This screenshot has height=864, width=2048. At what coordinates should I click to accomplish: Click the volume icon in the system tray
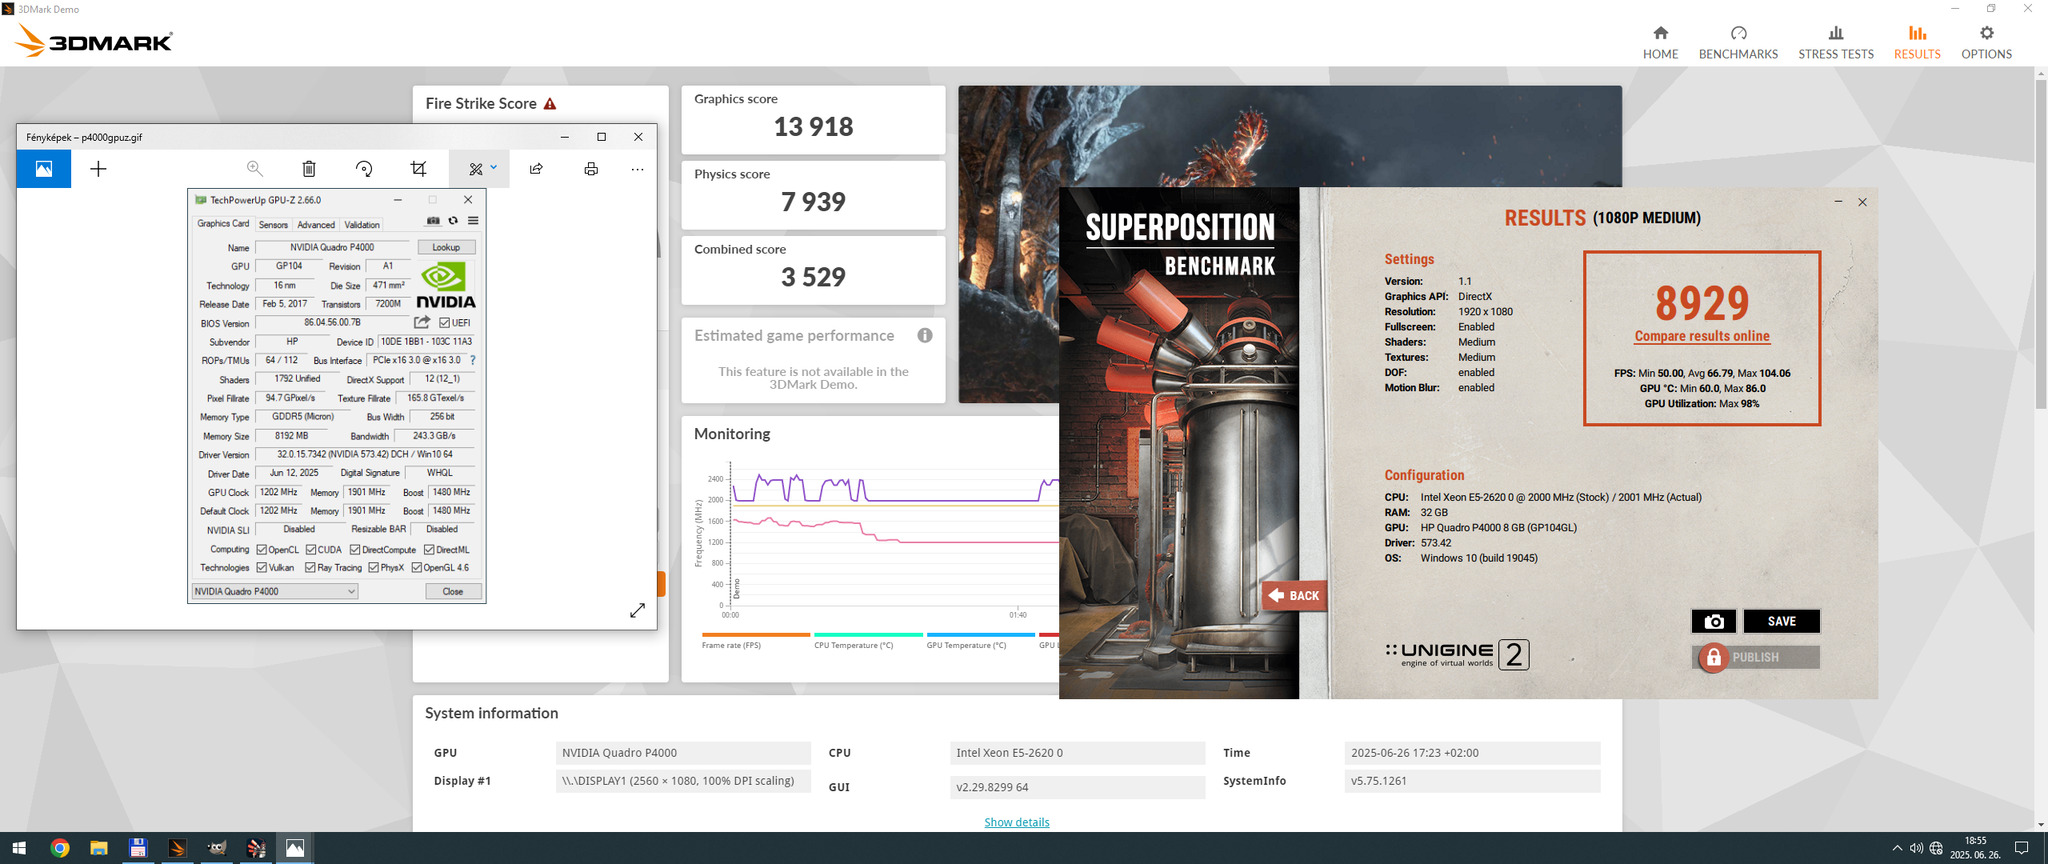1916,848
